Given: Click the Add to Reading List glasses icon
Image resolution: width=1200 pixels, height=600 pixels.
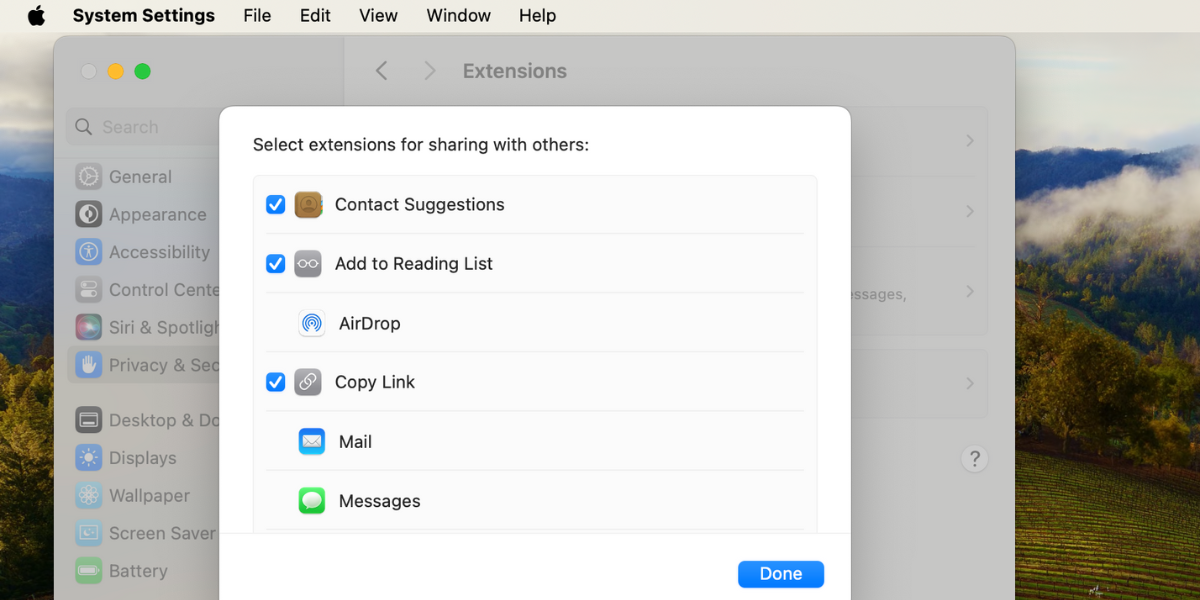Looking at the screenshot, I should 308,264.
